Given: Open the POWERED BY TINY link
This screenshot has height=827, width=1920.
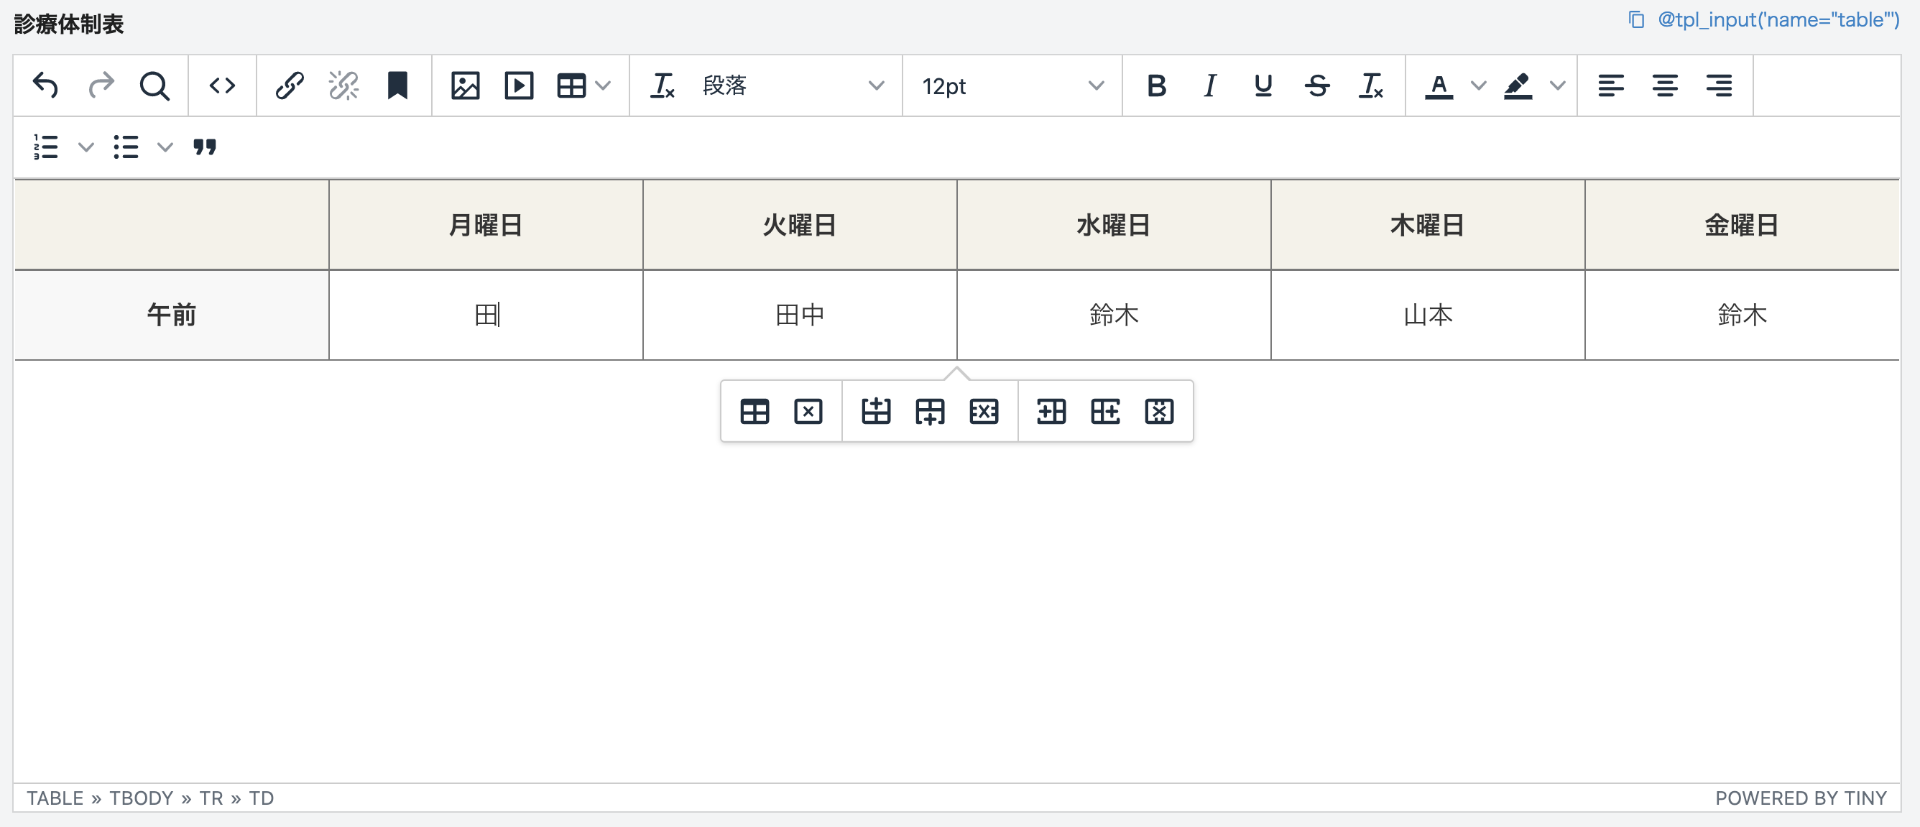Looking at the screenshot, I should pos(1801,798).
